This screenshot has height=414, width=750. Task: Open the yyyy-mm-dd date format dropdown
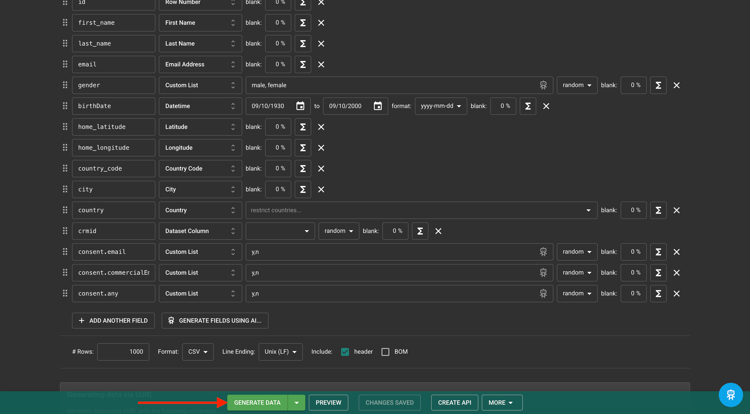[441, 106]
